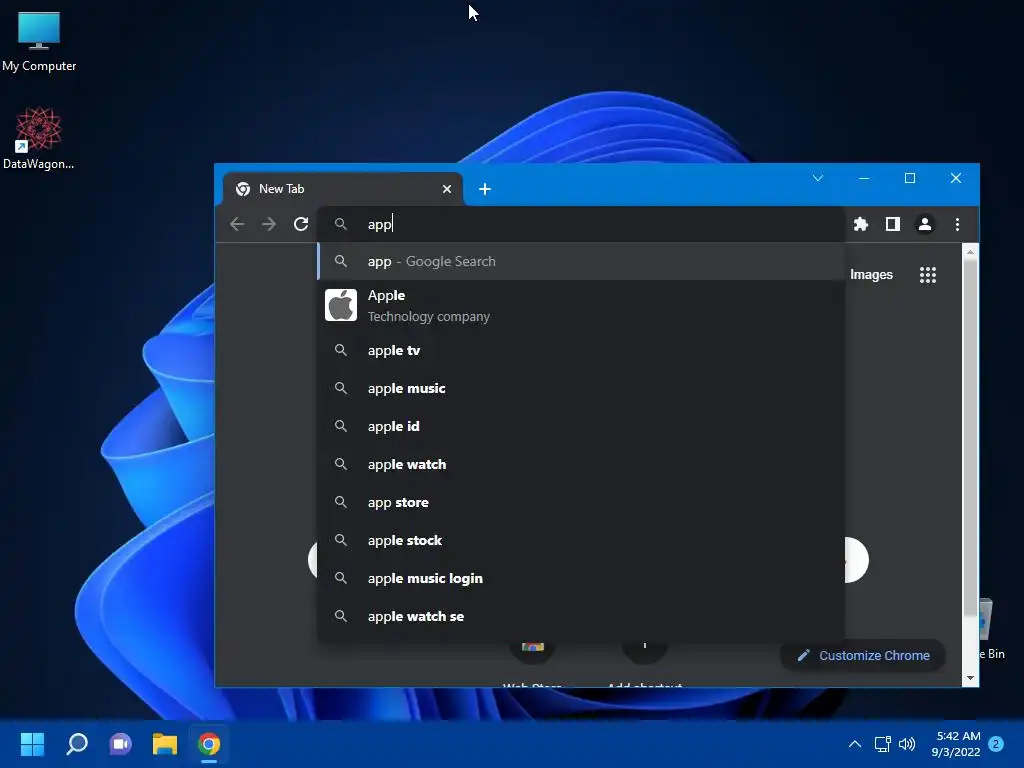Minimize the Chrome window
This screenshot has height=768, width=1024.
click(864, 178)
